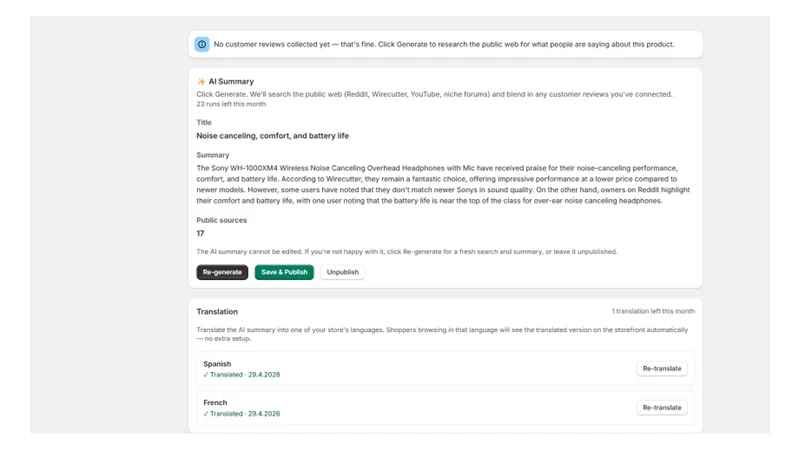Click the info icon in the banner

[x=202, y=44]
